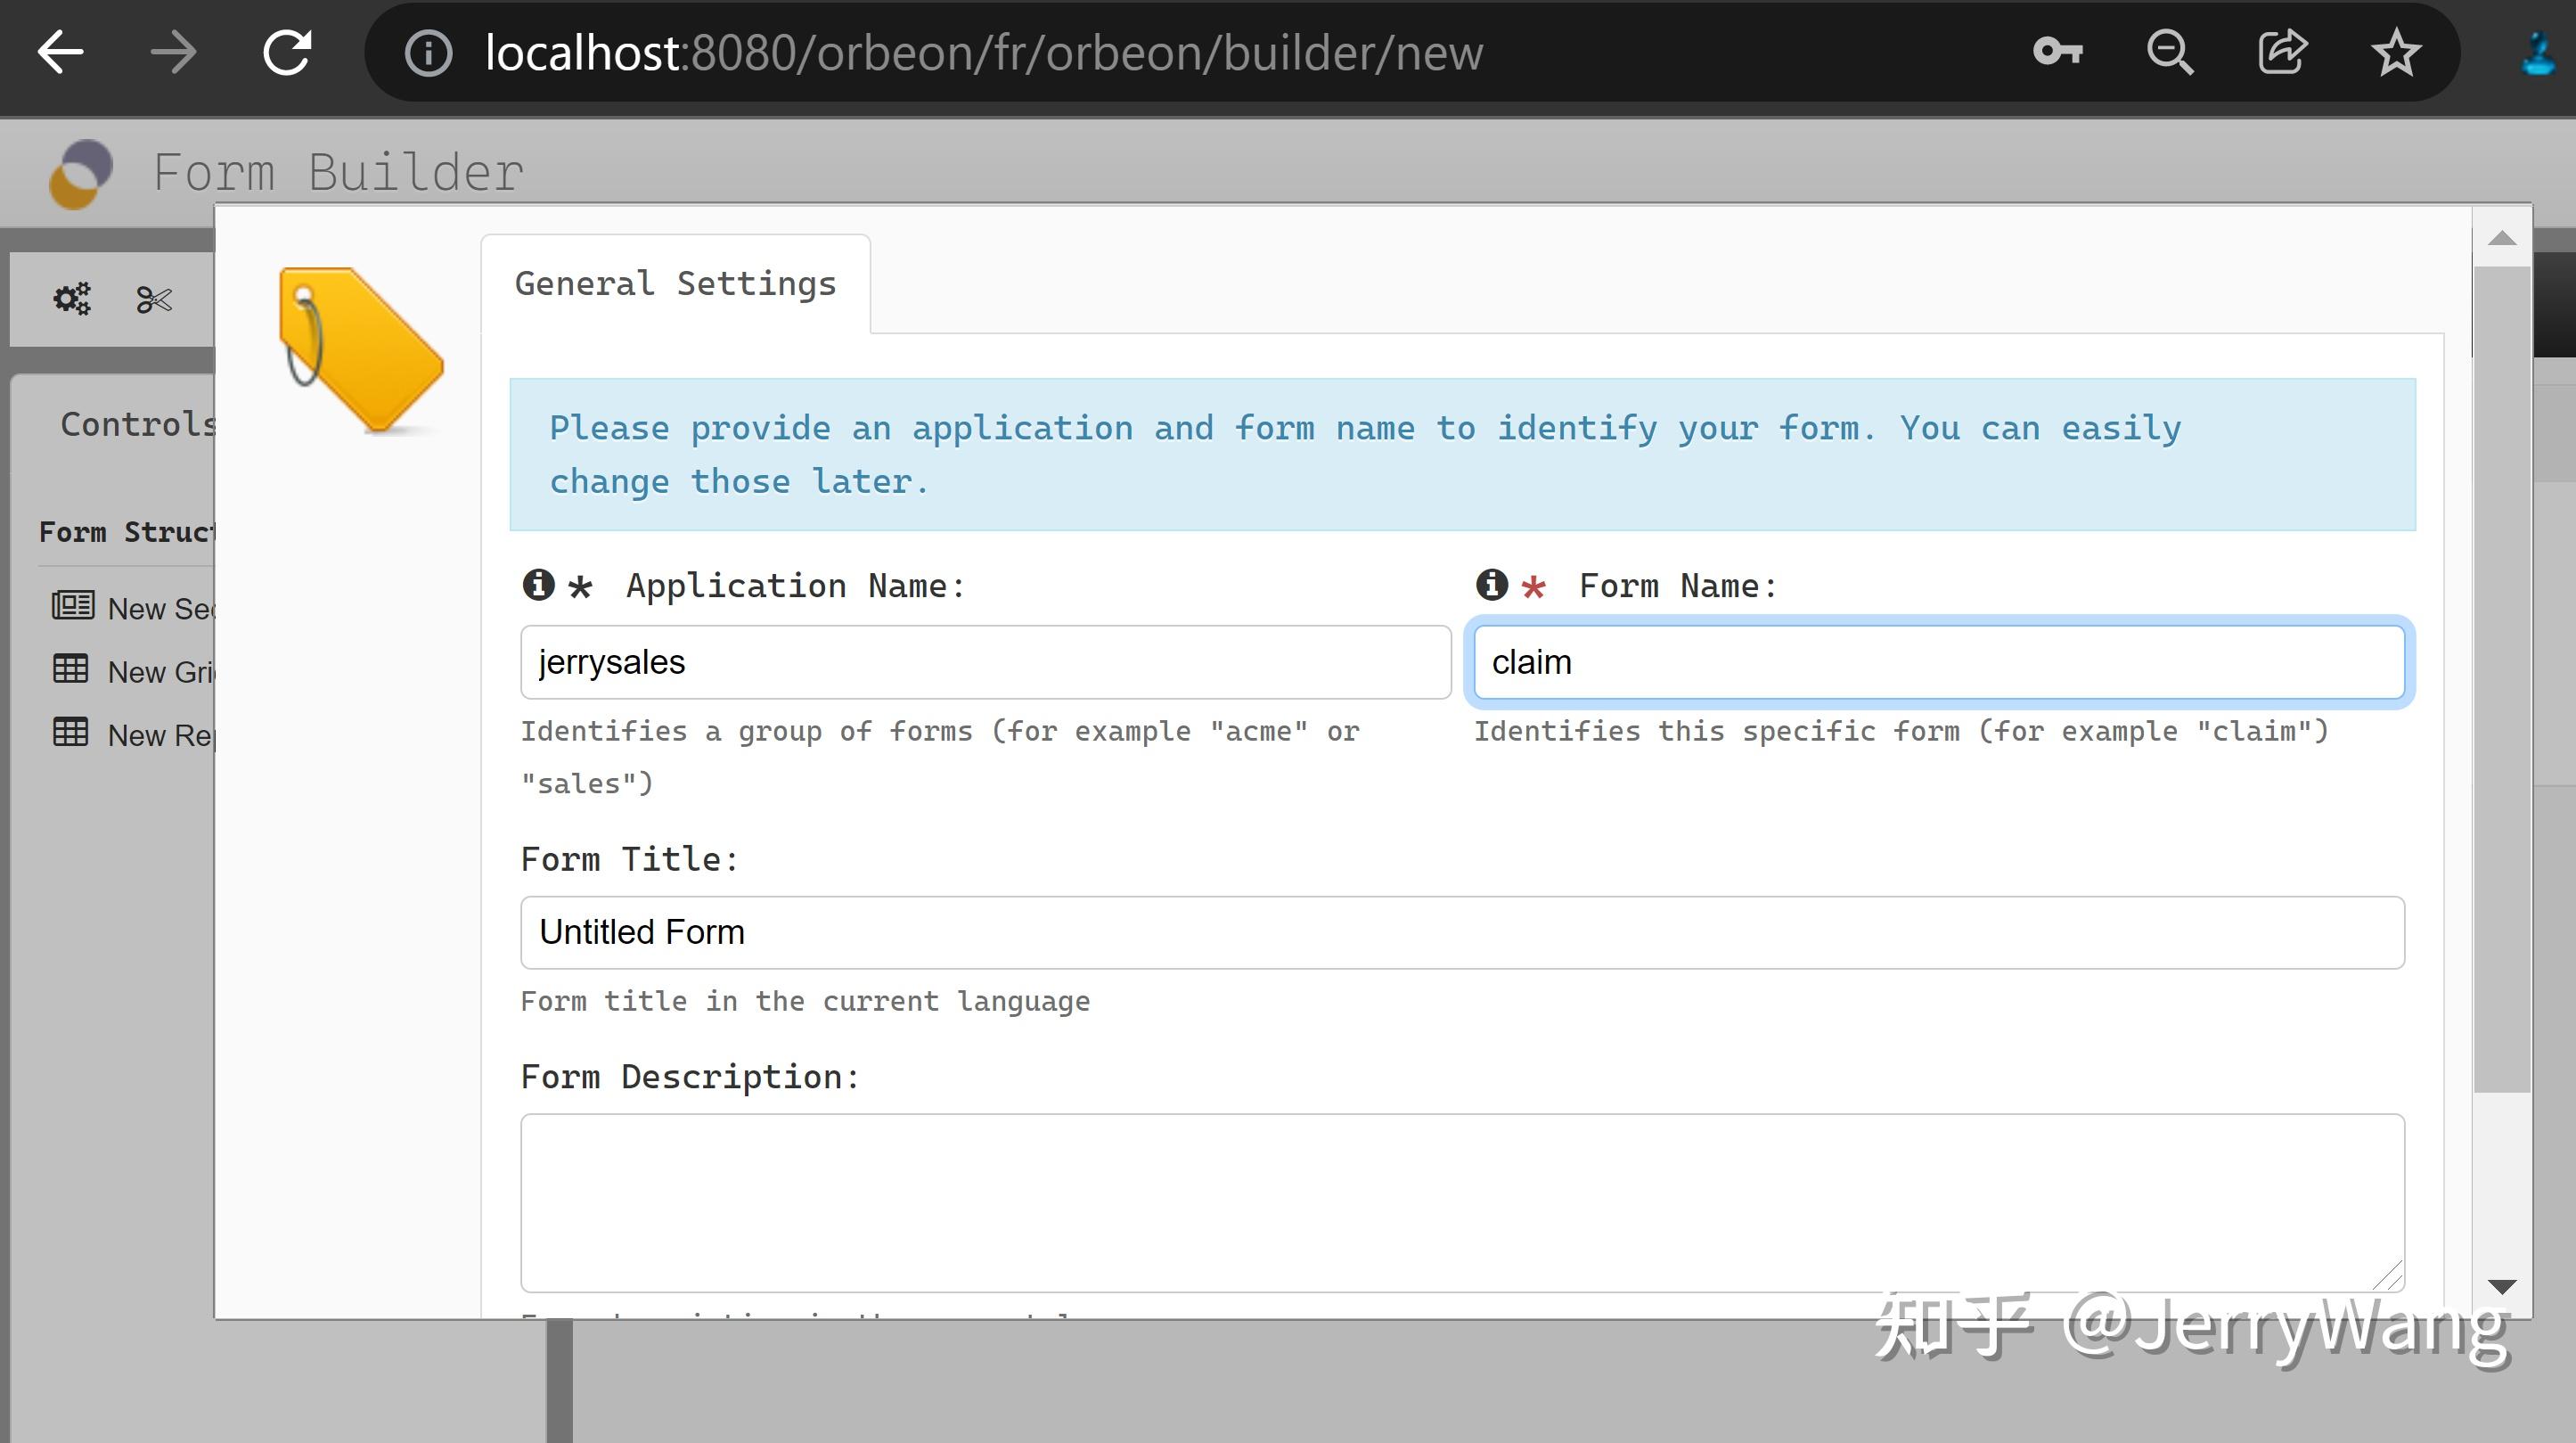Click the Form Description resize handle
The width and height of the screenshot is (2576, 1443).
(x=2387, y=1276)
